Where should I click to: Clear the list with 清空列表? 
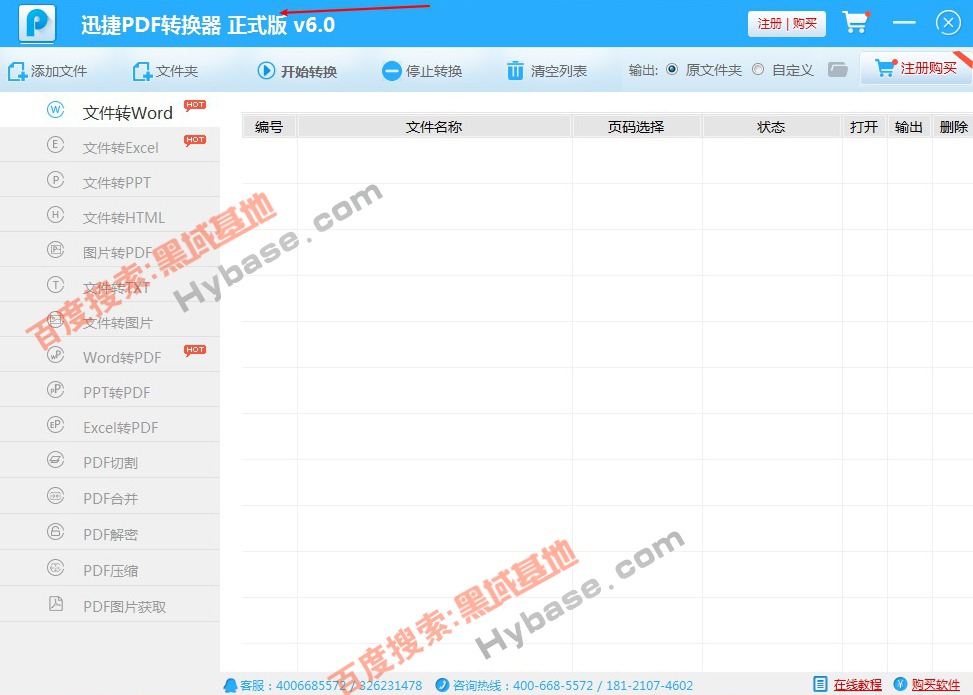point(547,71)
